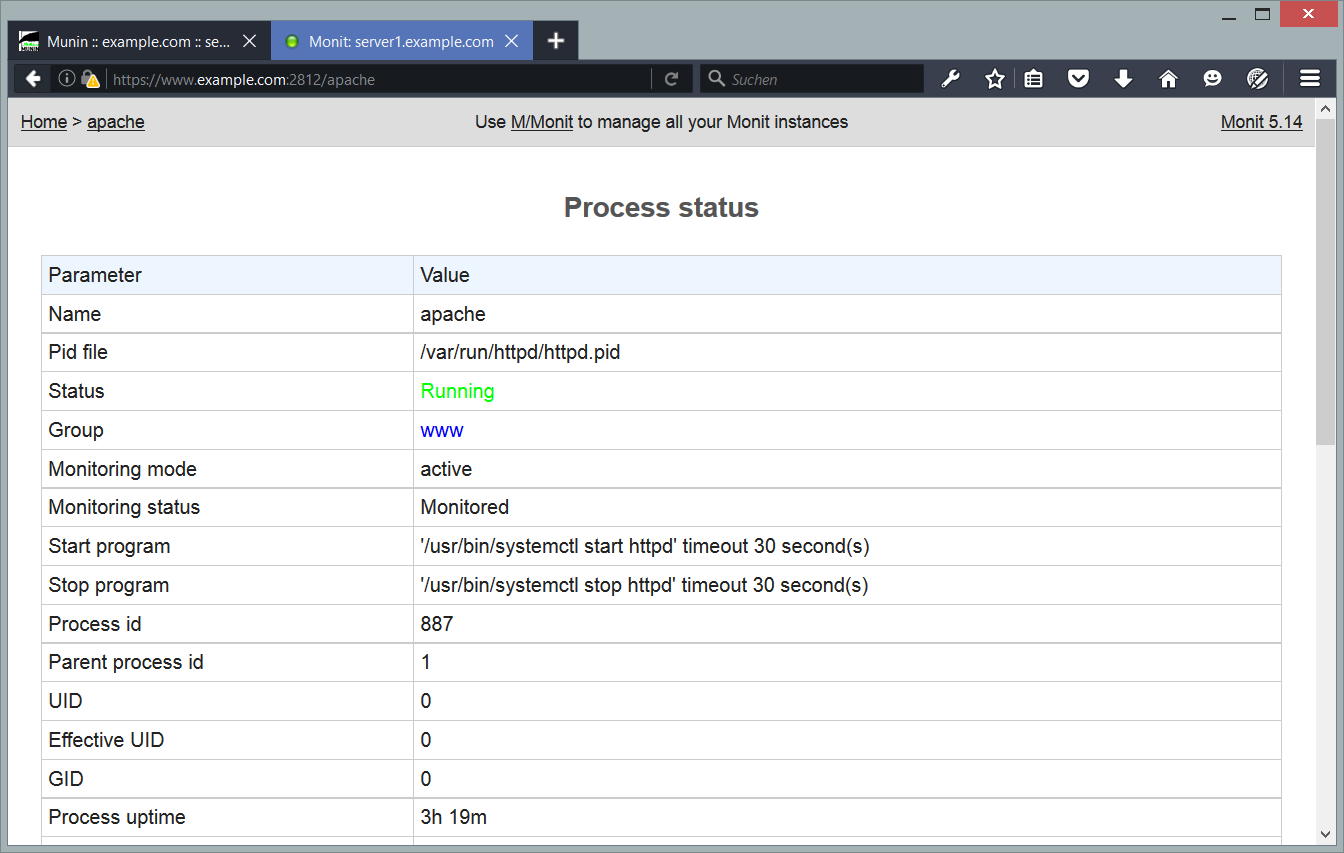This screenshot has height=853, width=1344.
Task: Reload the page with the refresh icon
Action: click(x=672, y=79)
